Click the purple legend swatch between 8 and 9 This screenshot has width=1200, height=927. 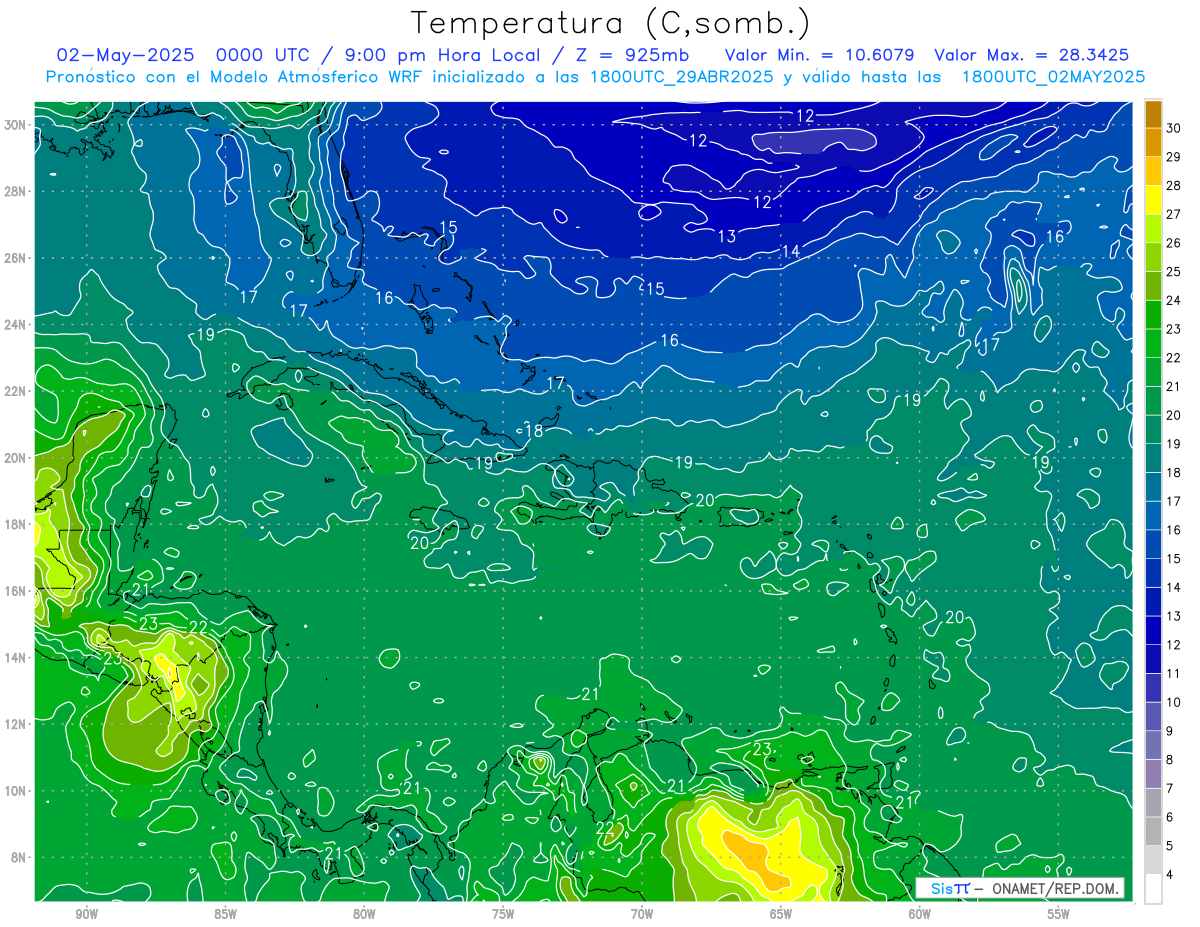click(1153, 745)
